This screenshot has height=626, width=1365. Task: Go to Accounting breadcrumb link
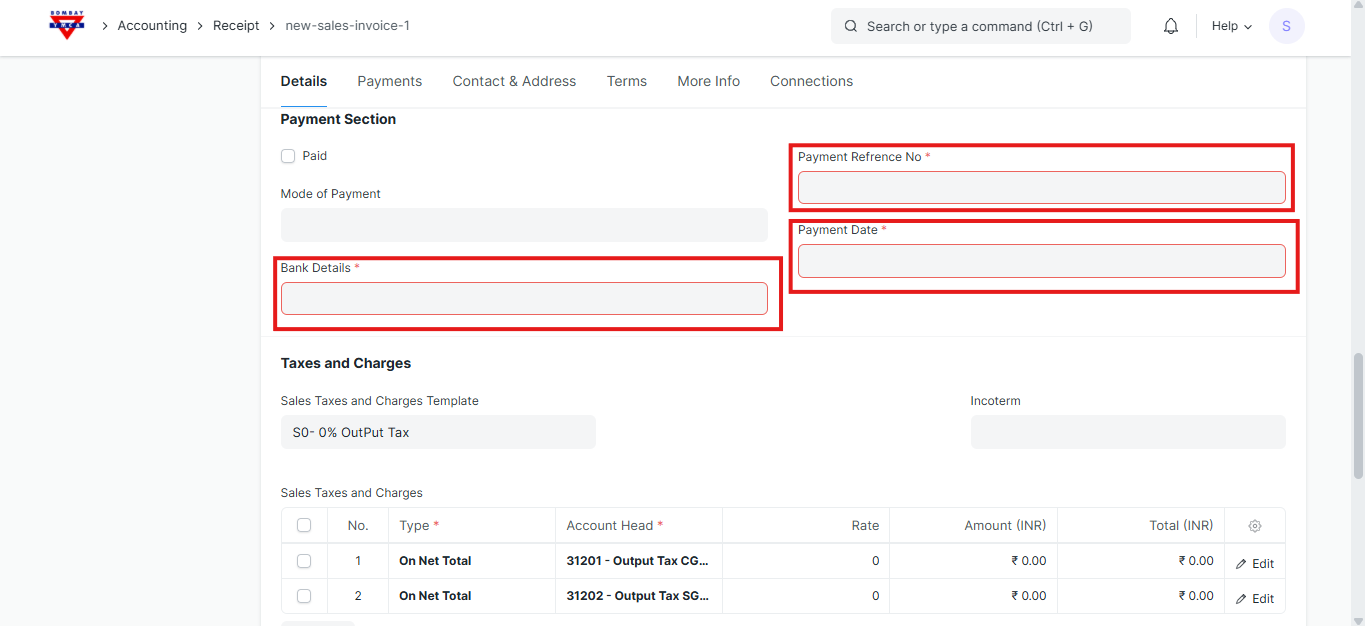(x=152, y=26)
